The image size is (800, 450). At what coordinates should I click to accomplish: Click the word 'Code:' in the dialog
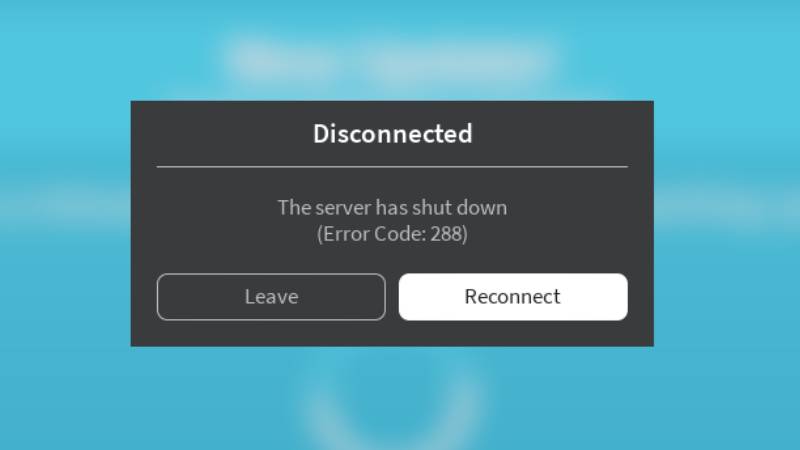(x=400, y=234)
